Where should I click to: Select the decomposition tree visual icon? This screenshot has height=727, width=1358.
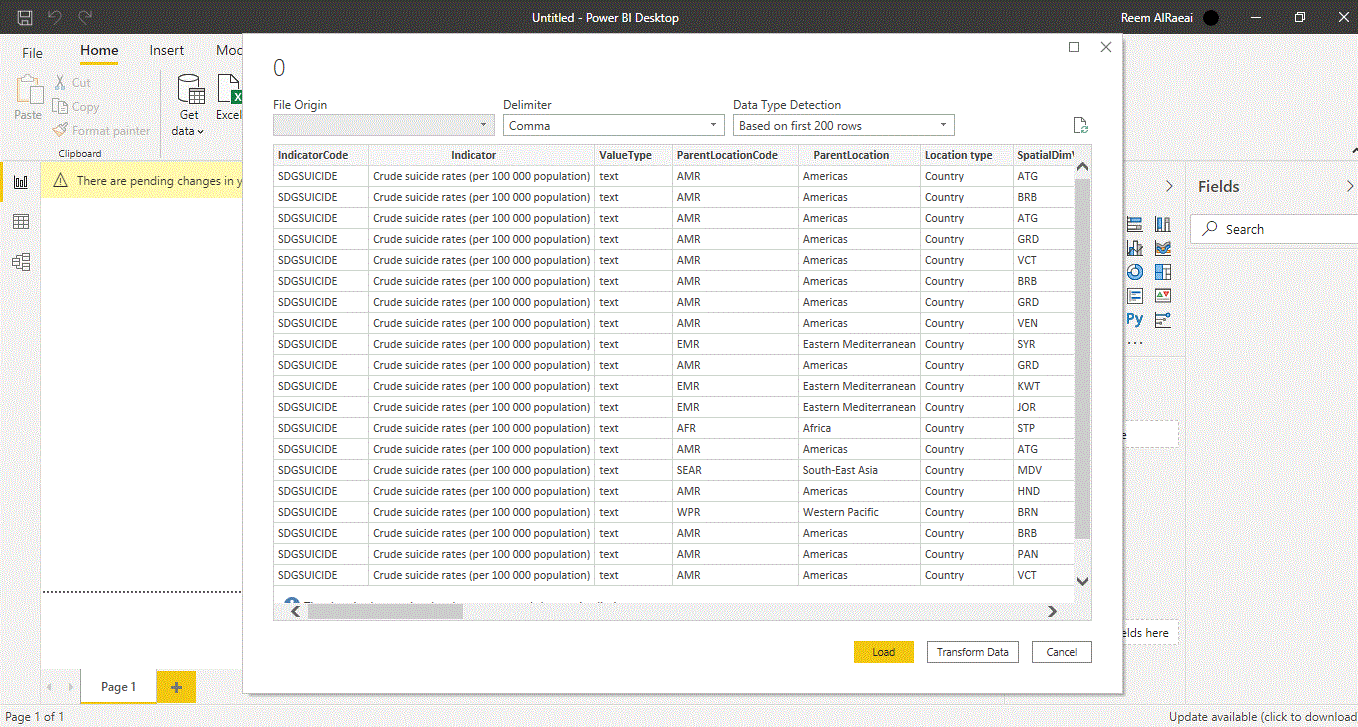coord(1162,320)
